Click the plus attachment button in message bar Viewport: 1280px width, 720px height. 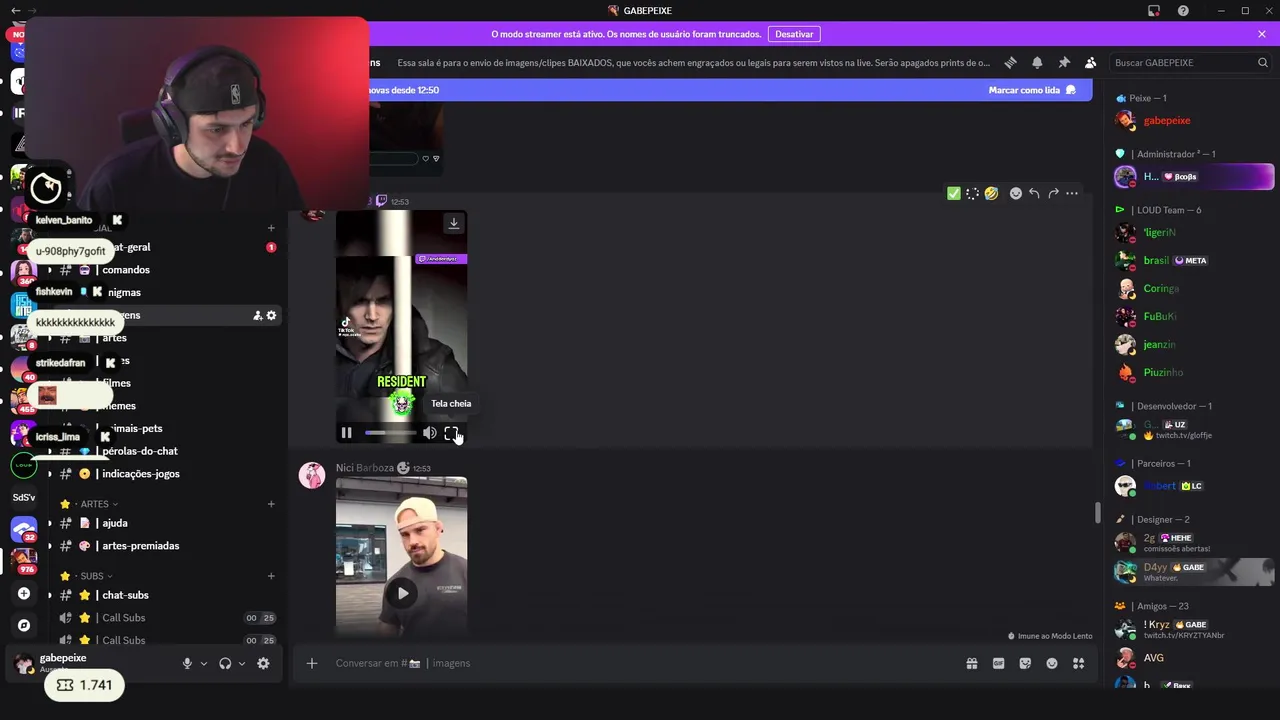point(312,663)
